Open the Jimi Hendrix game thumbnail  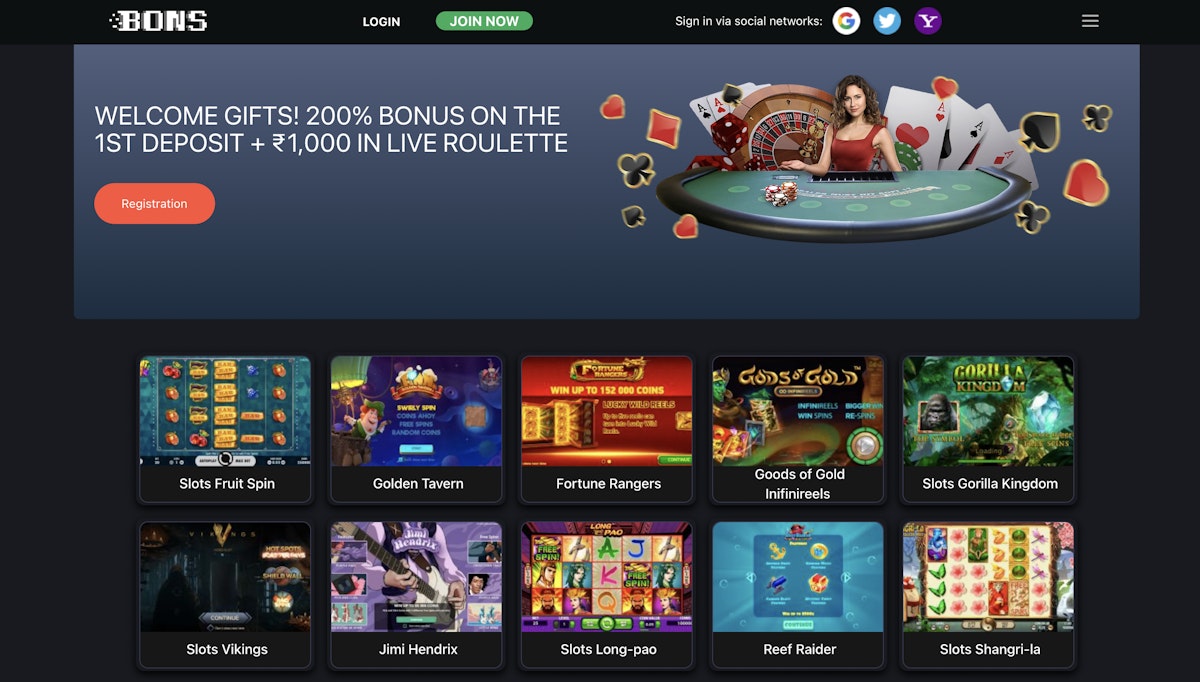[417, 577]
